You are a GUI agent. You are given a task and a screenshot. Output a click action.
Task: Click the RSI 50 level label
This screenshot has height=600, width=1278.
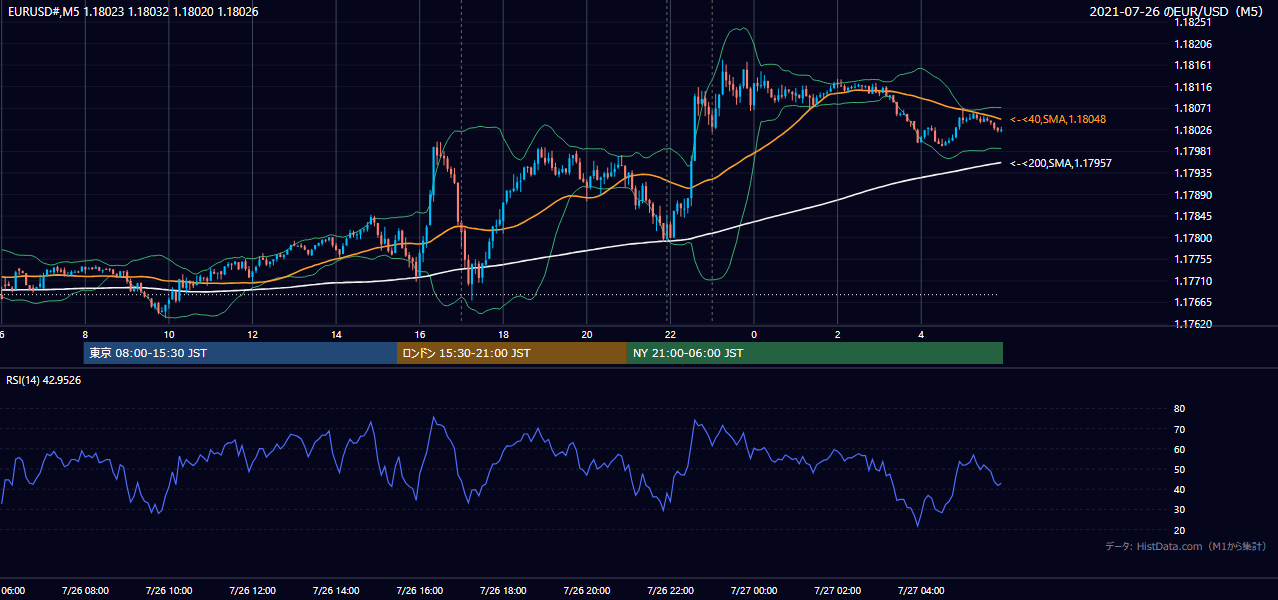click(1179, 469)
